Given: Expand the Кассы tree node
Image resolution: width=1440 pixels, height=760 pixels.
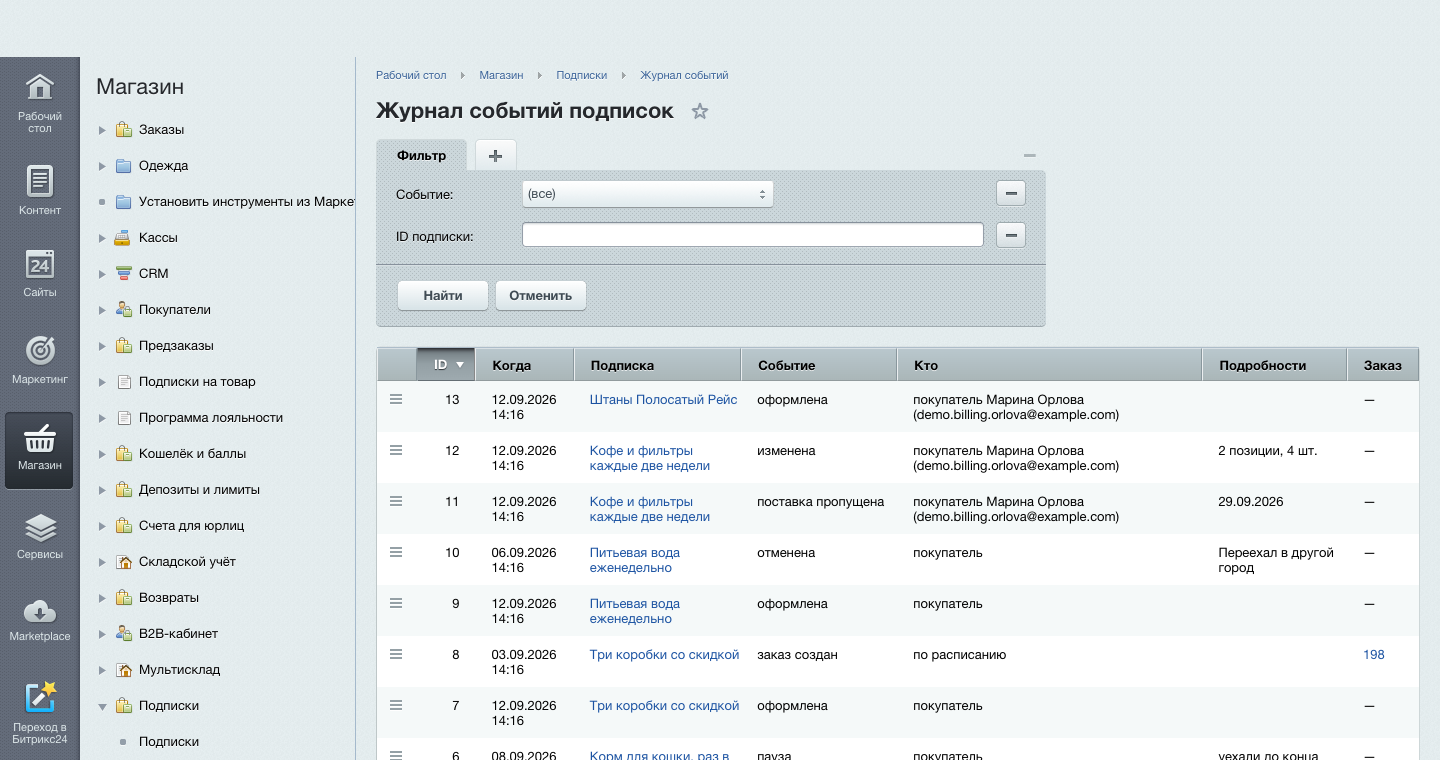Looking at the screenshot, I should pos(102,238).
